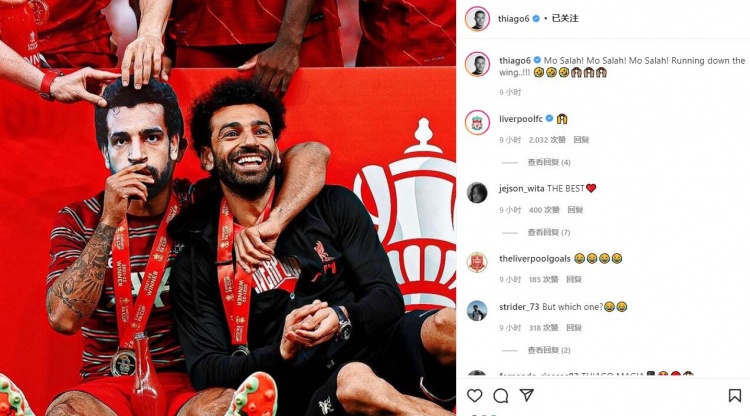Open strider_73 commenter avatar

[x=477, y=311]
